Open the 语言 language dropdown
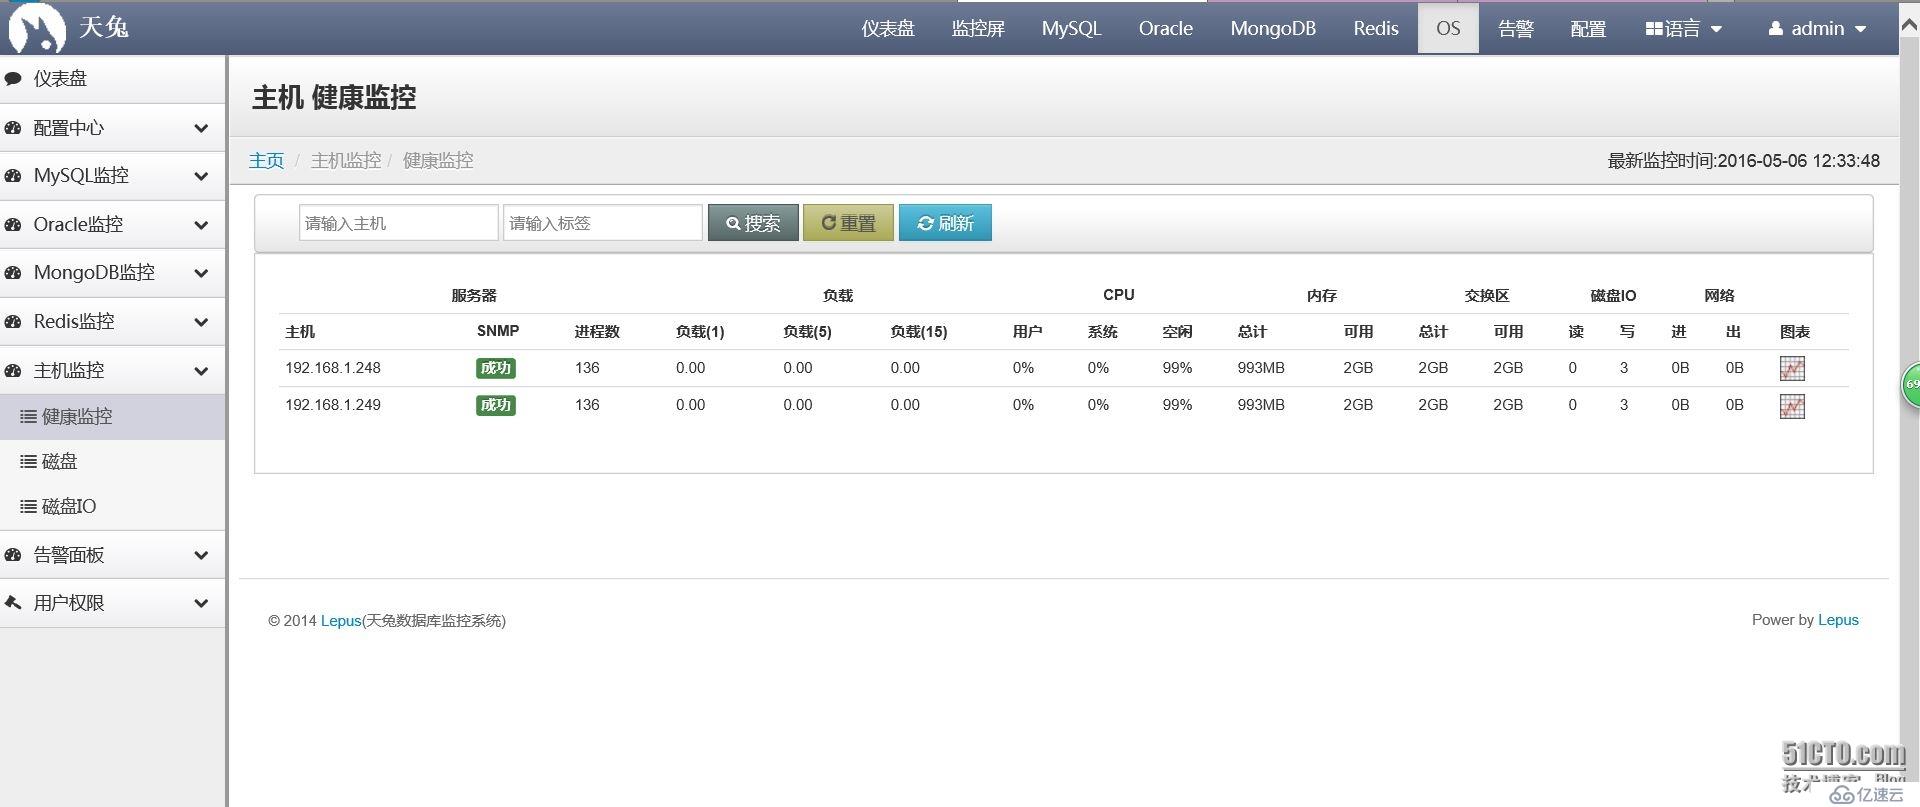1920x807 pixels. [x=1684, y=29]
